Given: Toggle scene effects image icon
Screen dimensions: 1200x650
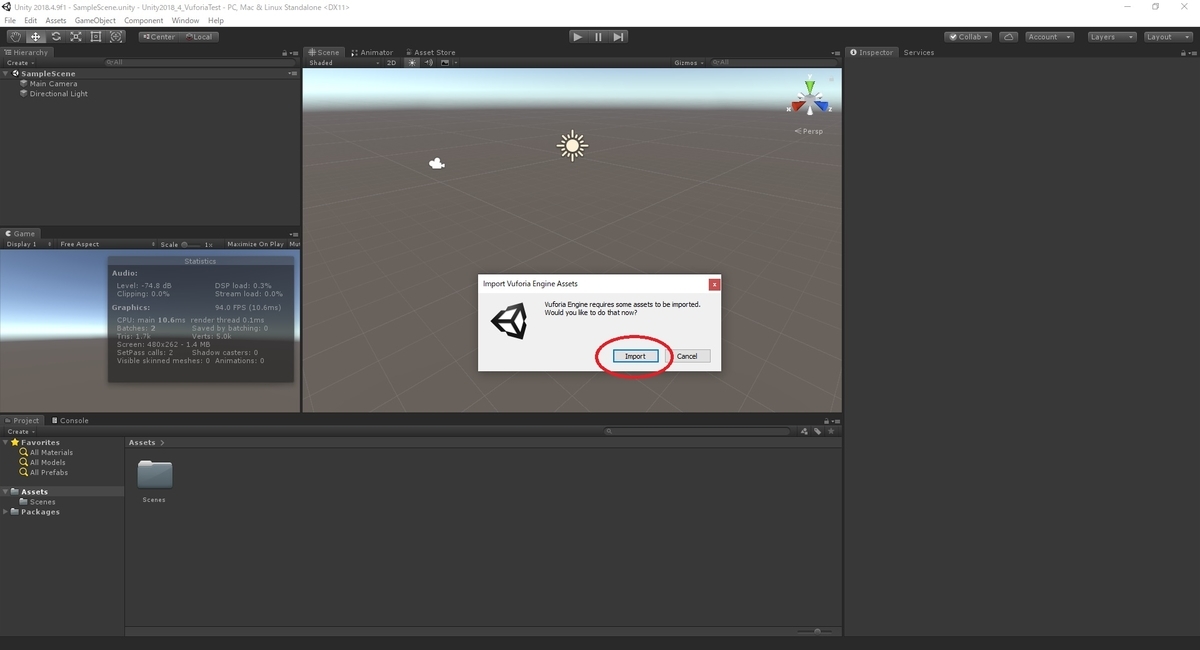Looking at the screenshot, I should pos(445,62).
